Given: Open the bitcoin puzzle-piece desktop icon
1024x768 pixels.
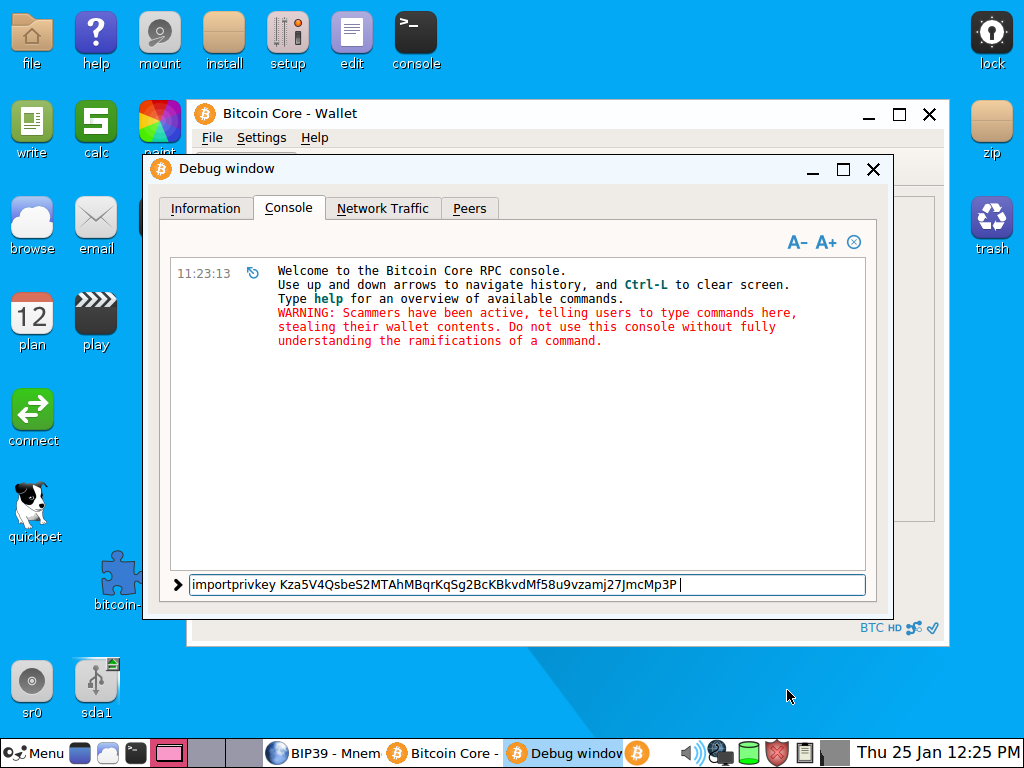Looking at the screenshot, I should click(120, 580).
